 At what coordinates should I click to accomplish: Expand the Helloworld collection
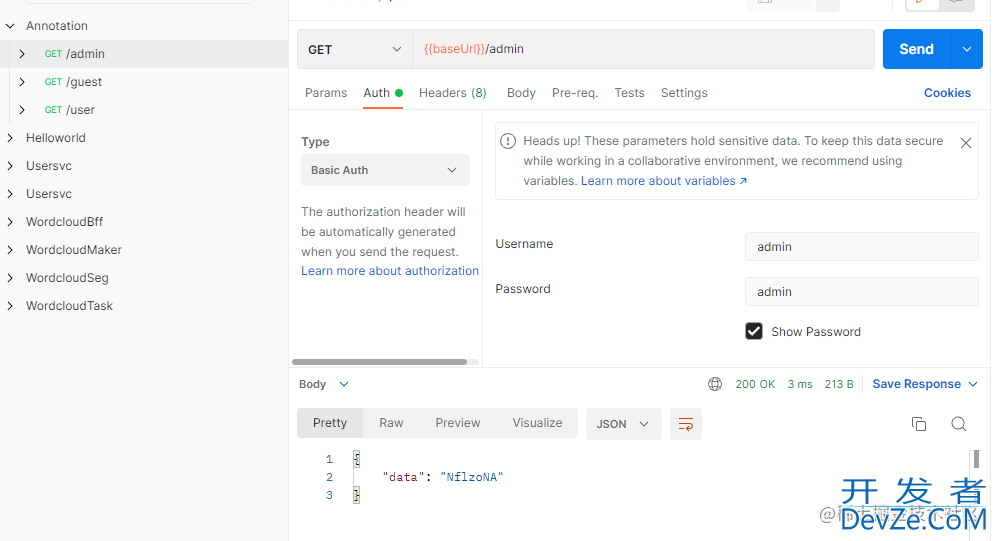(x=10, y=138)
